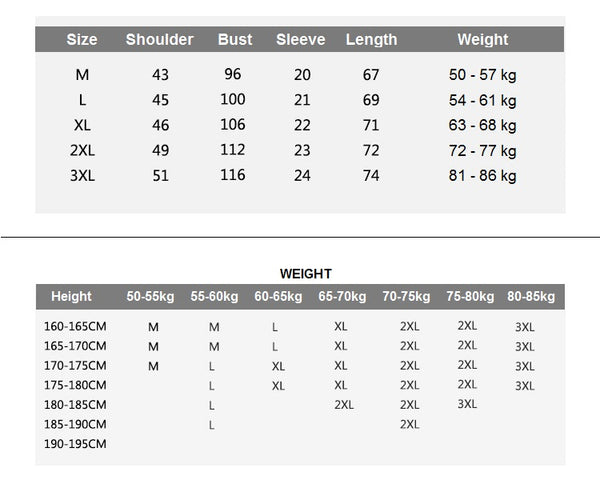Click the 175-180CM height row label

[x=75, y=385]
